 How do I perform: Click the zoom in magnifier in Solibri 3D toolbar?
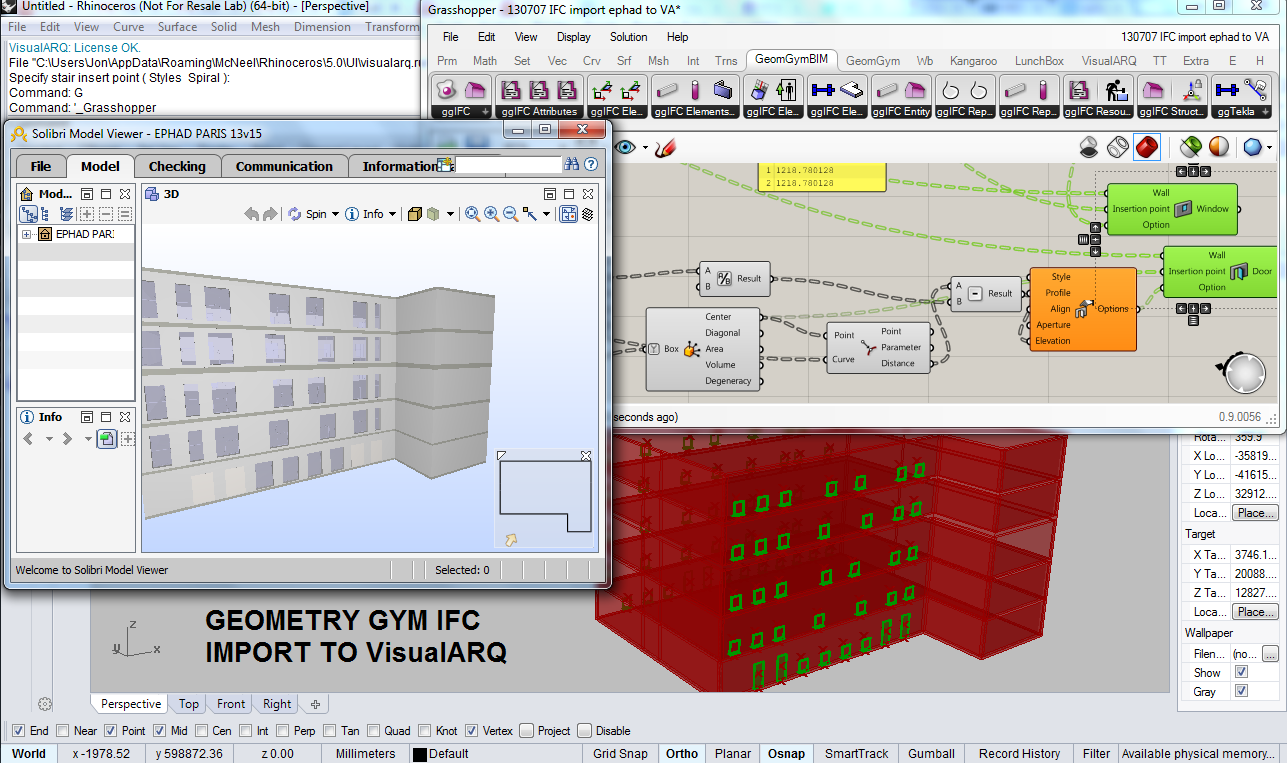[x=491, y=214]
